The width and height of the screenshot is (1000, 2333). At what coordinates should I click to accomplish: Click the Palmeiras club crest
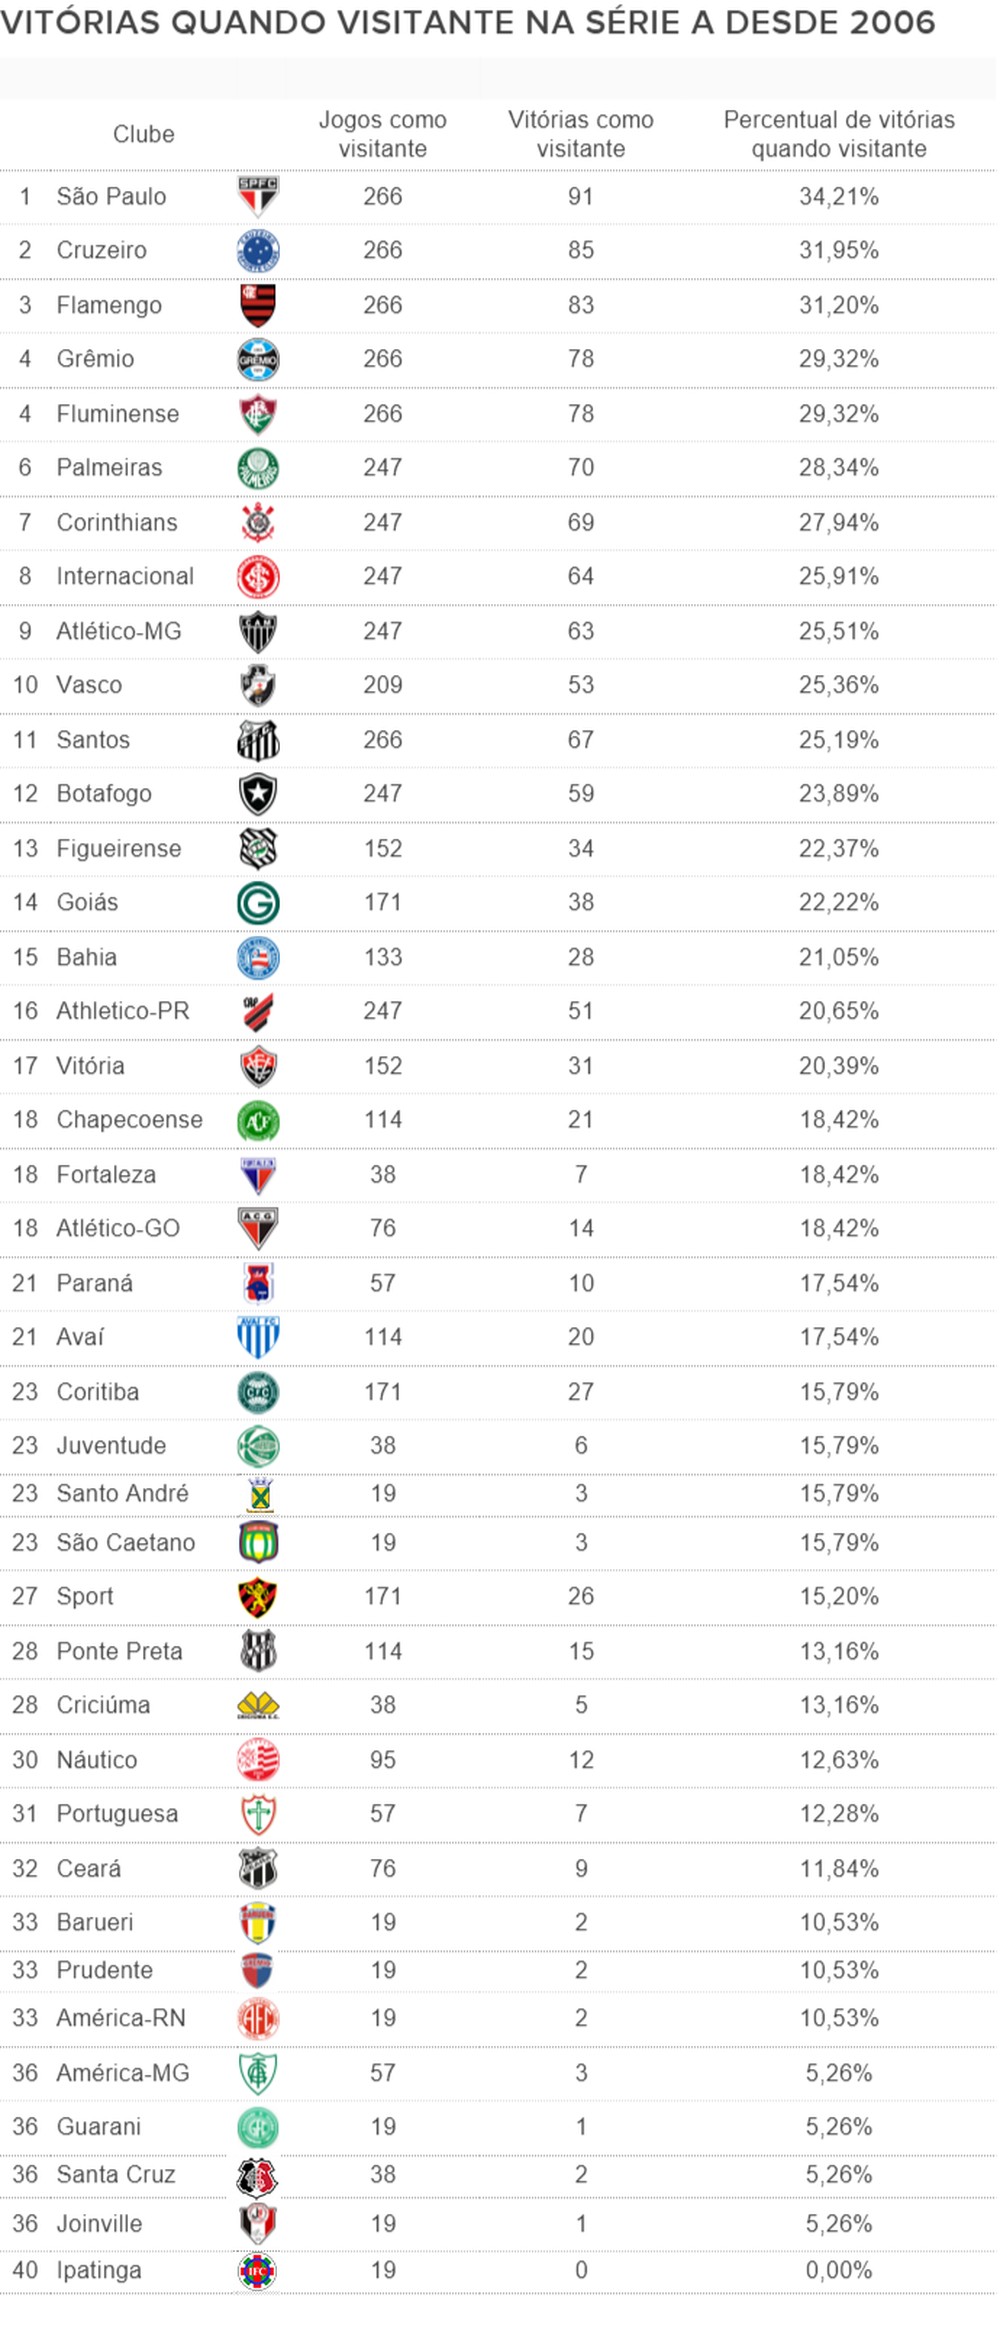[x=258, y=468]
